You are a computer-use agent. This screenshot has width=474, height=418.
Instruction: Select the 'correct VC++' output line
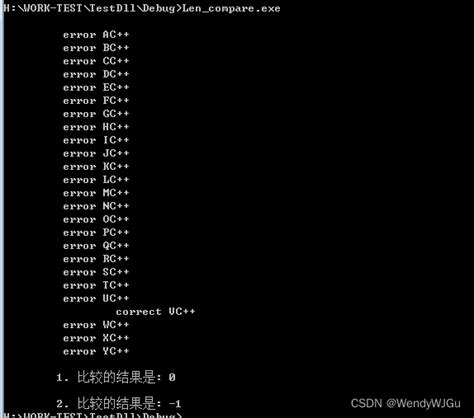click(155, 312)
